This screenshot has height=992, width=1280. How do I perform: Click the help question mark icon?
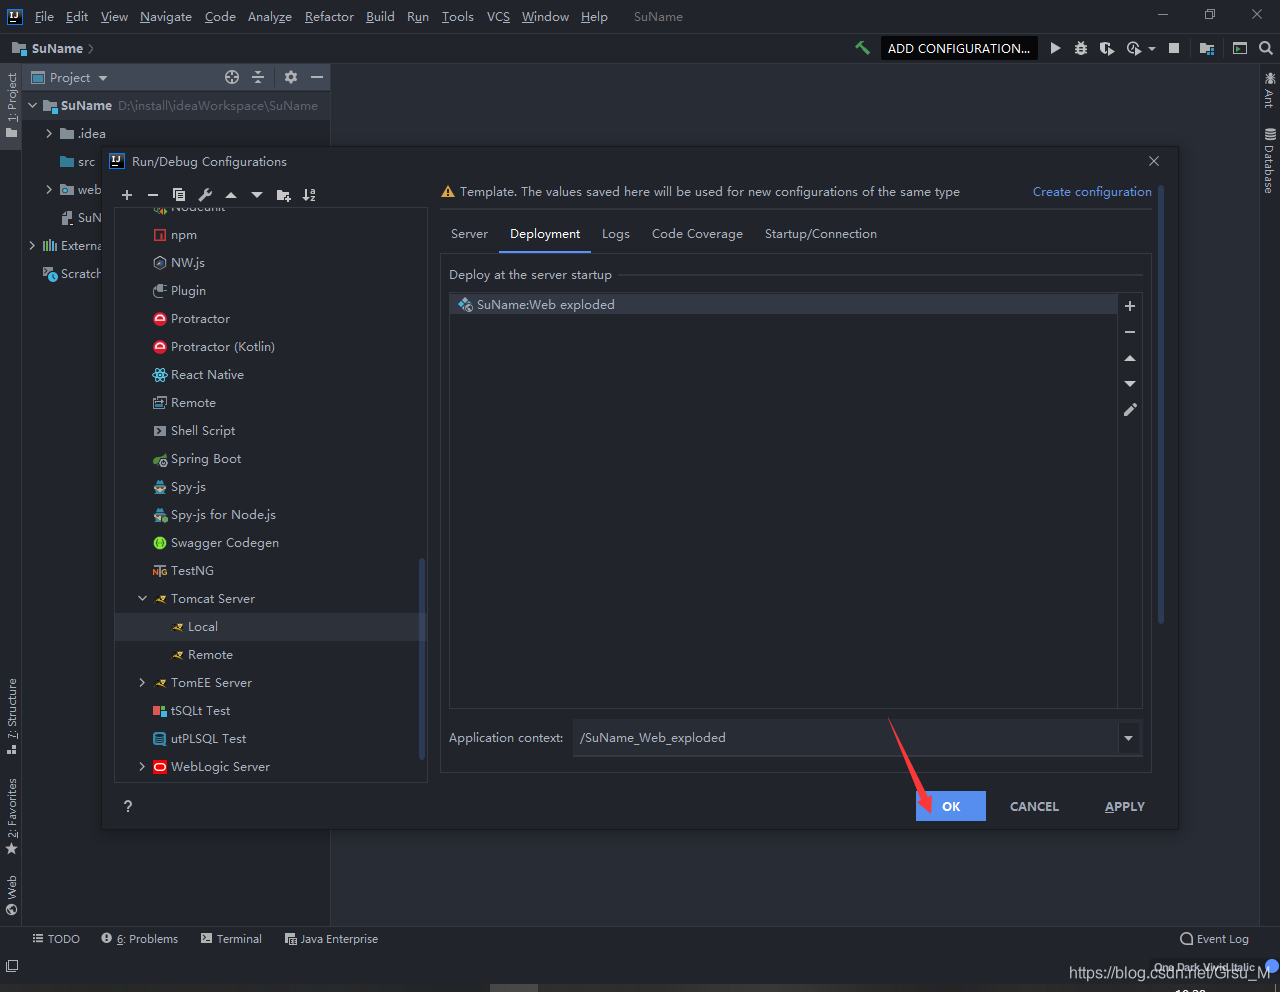tap(128, 806)
